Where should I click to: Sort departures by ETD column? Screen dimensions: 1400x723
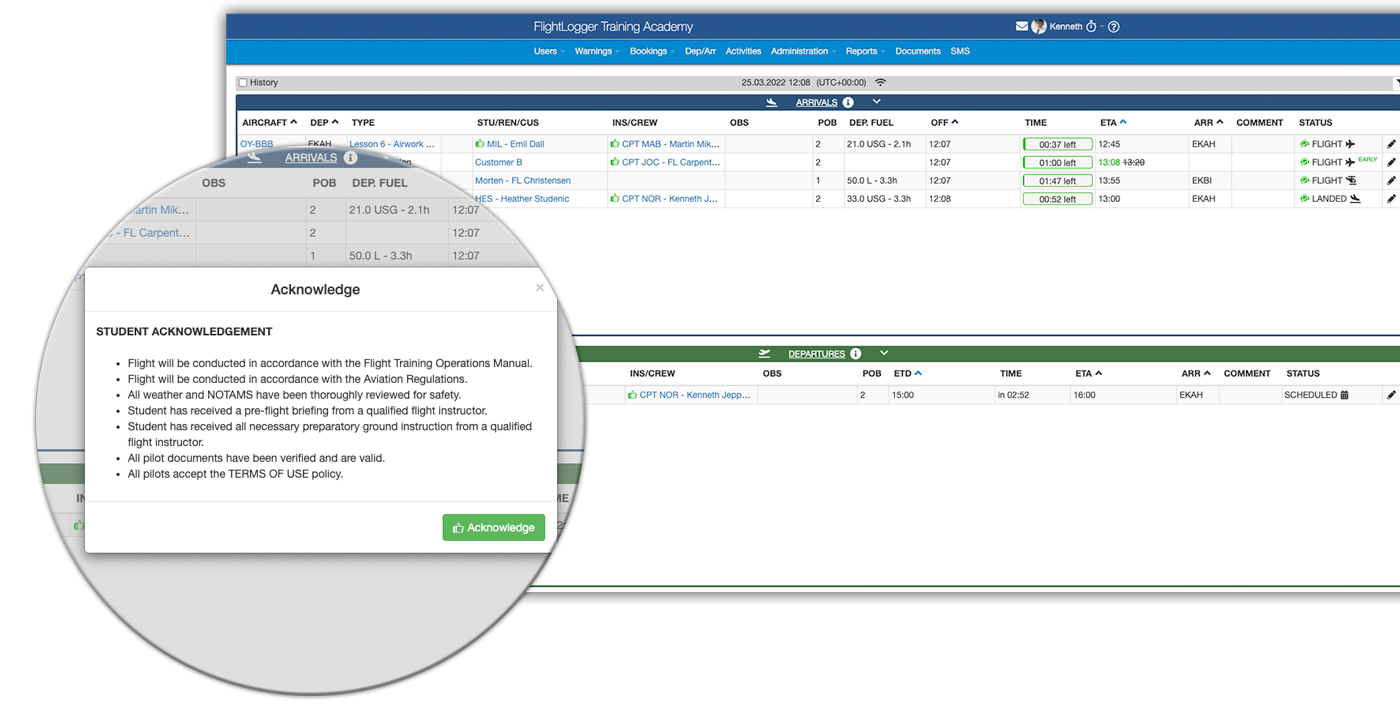[907, 374]
